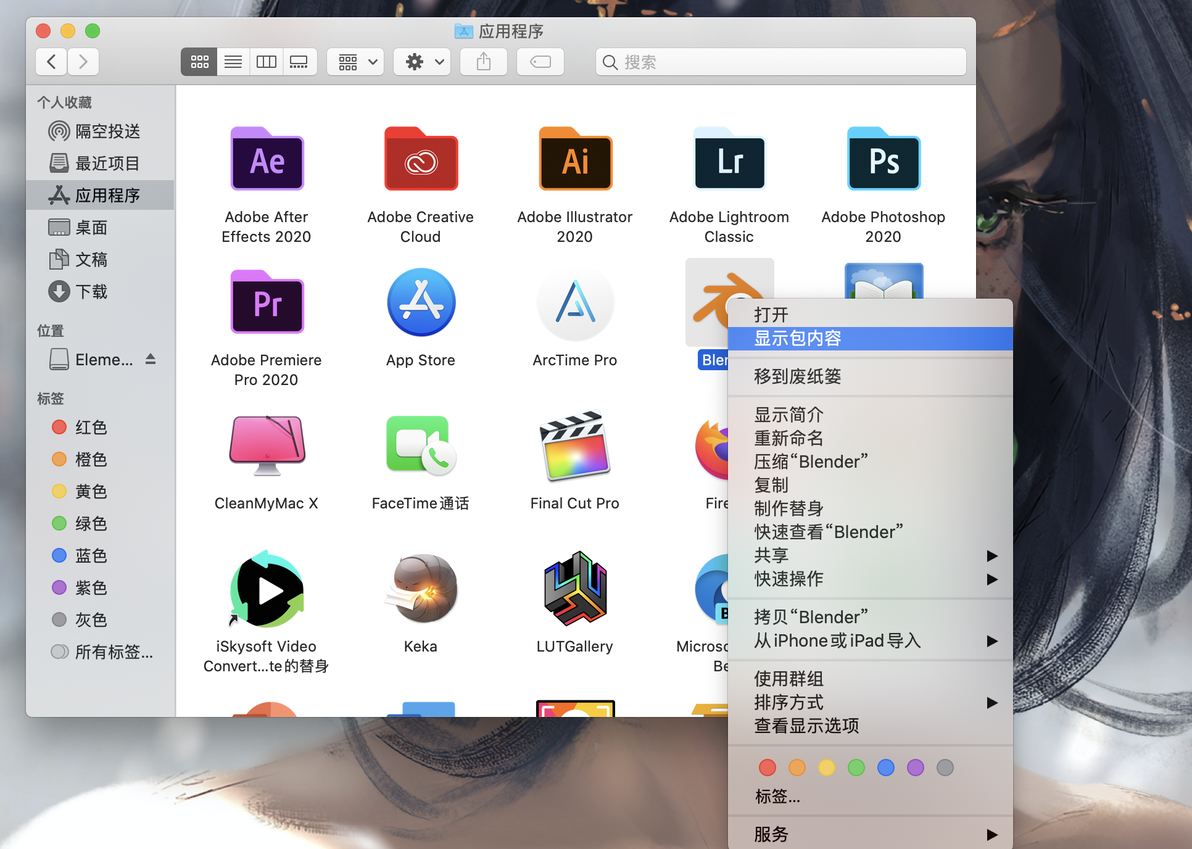Choose 制作替身 in context menu
The width and height of the screenshot is (1192, 849).
click(870, 508)
